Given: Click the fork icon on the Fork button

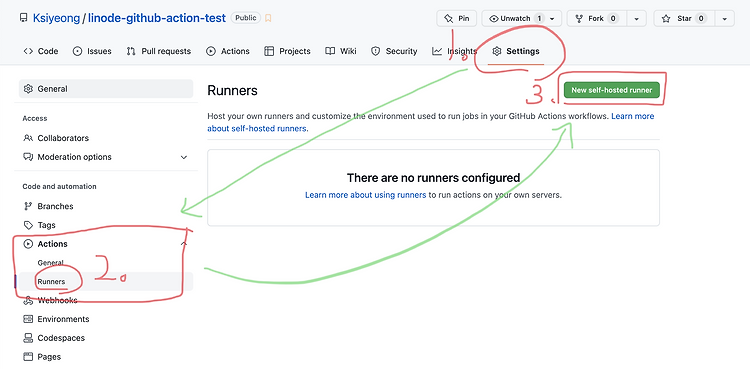Looking at the screenshot, I should point(579,19).
